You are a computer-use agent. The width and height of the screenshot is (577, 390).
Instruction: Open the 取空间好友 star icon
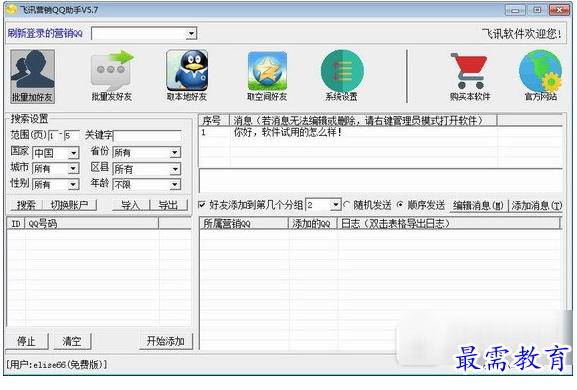[x=267, y=77]
